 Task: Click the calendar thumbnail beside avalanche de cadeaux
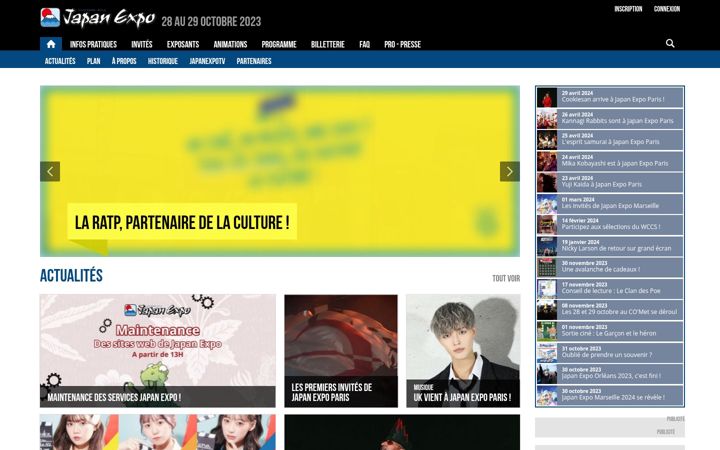click(x=547, y=268)
